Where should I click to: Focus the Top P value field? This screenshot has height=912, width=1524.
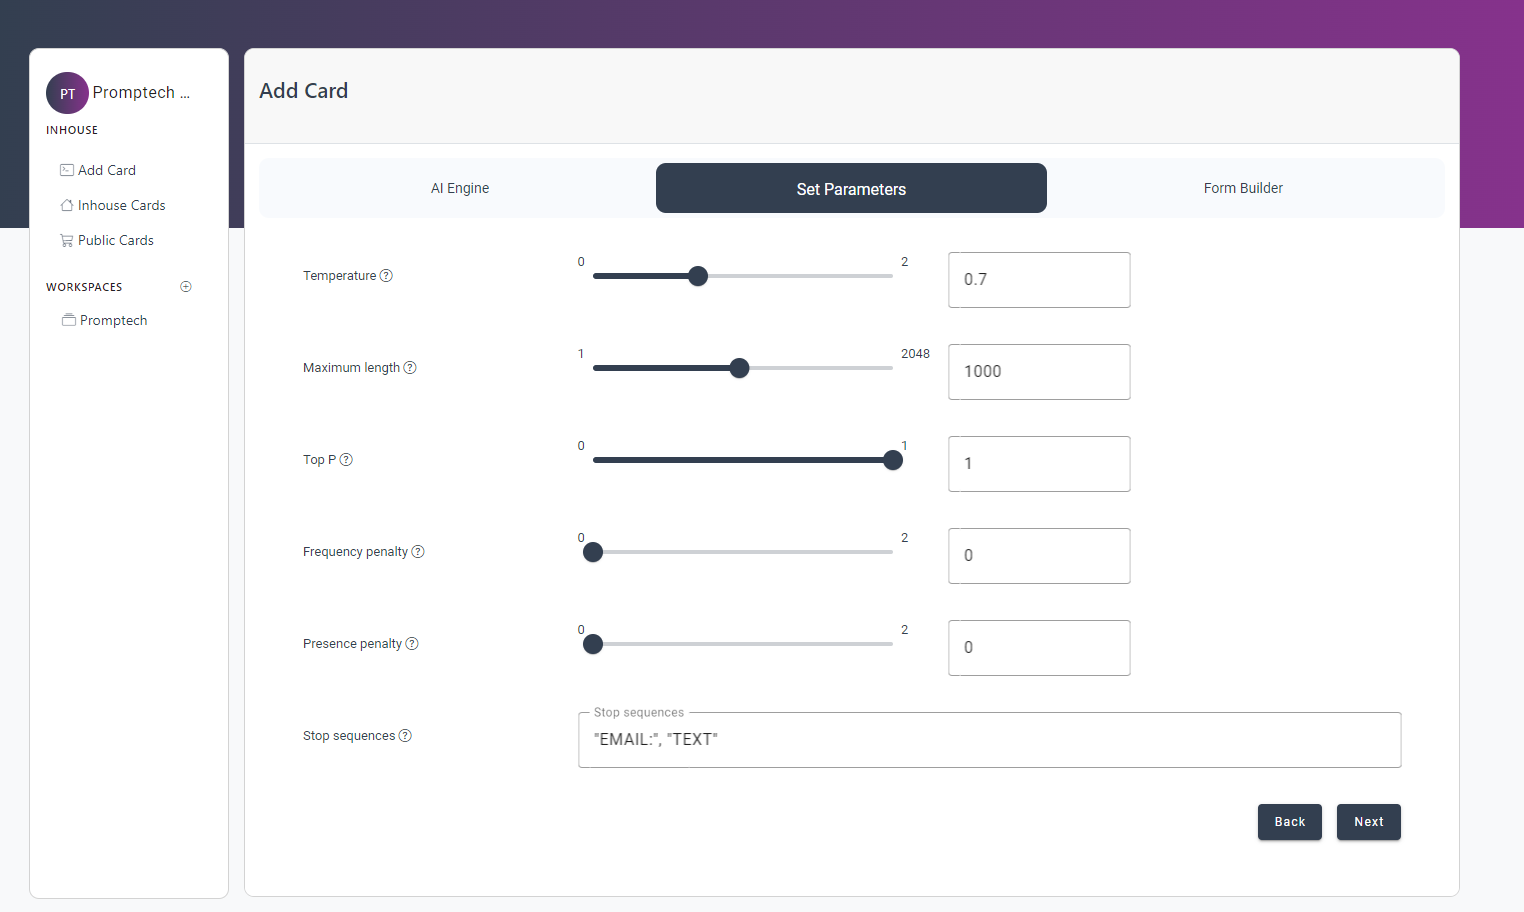[x=1039, y=464]
